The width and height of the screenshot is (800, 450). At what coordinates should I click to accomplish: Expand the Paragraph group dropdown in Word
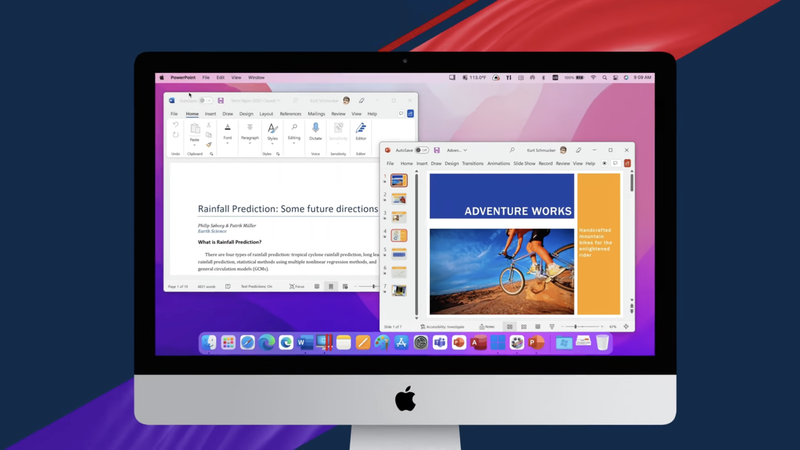(x=249, y=143)
